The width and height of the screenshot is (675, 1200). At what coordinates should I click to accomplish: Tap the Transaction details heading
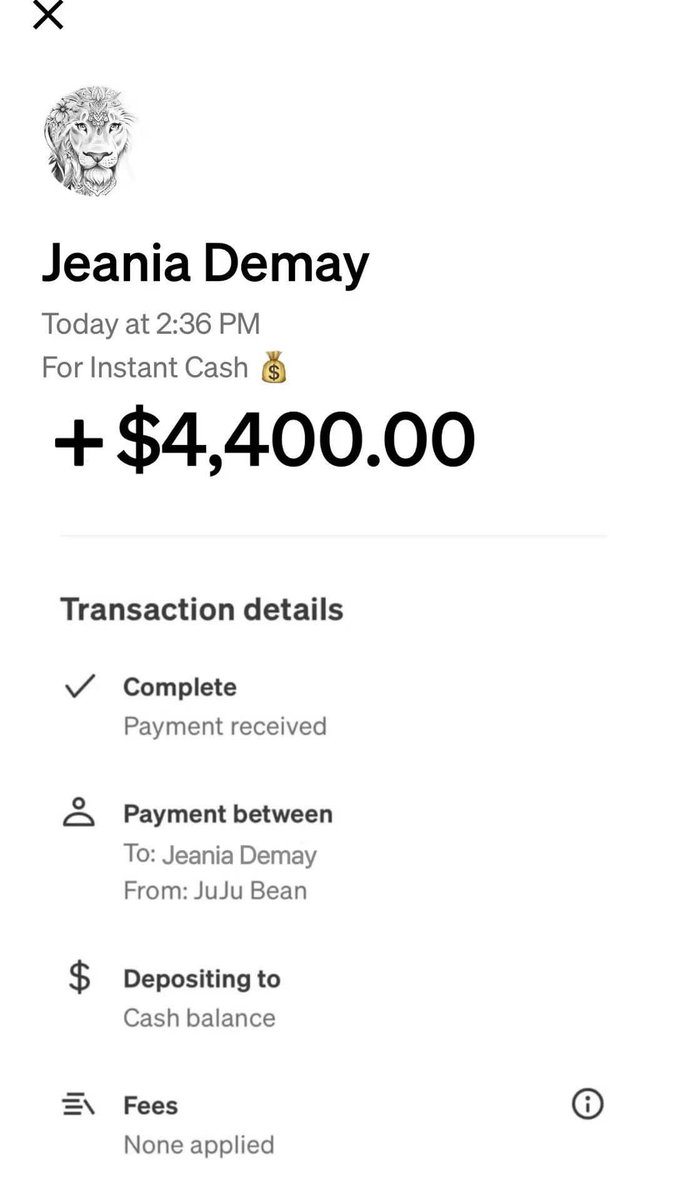[x=201, y=609]
